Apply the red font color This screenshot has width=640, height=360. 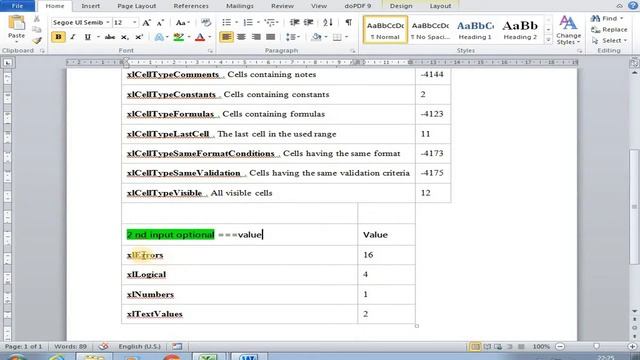coord(200,37)
